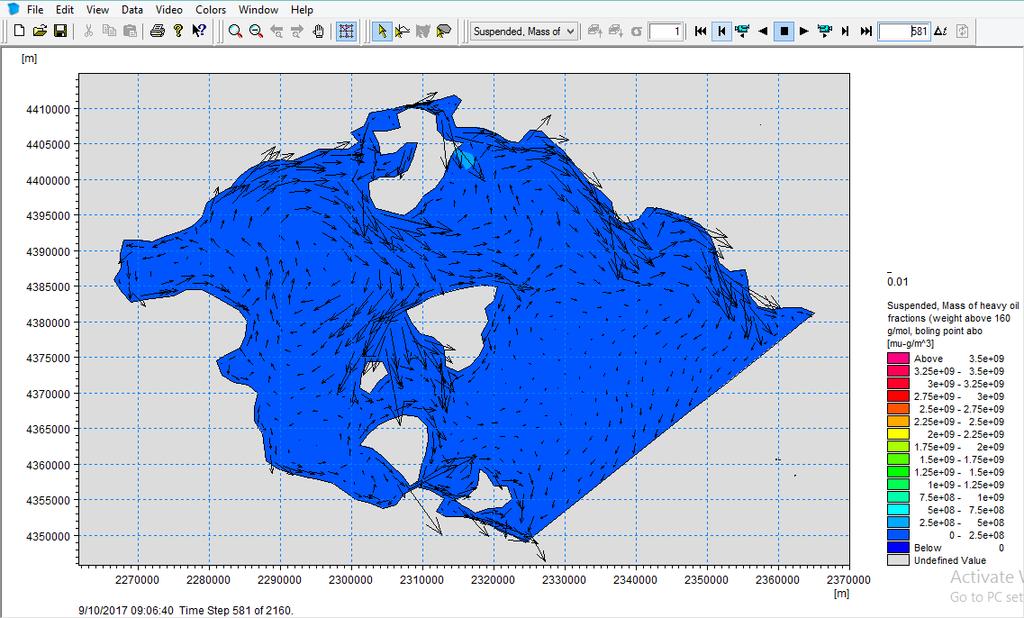Open the Edit menu
The width and height of the screenshot is (1024, 618).
click(65, 10)
